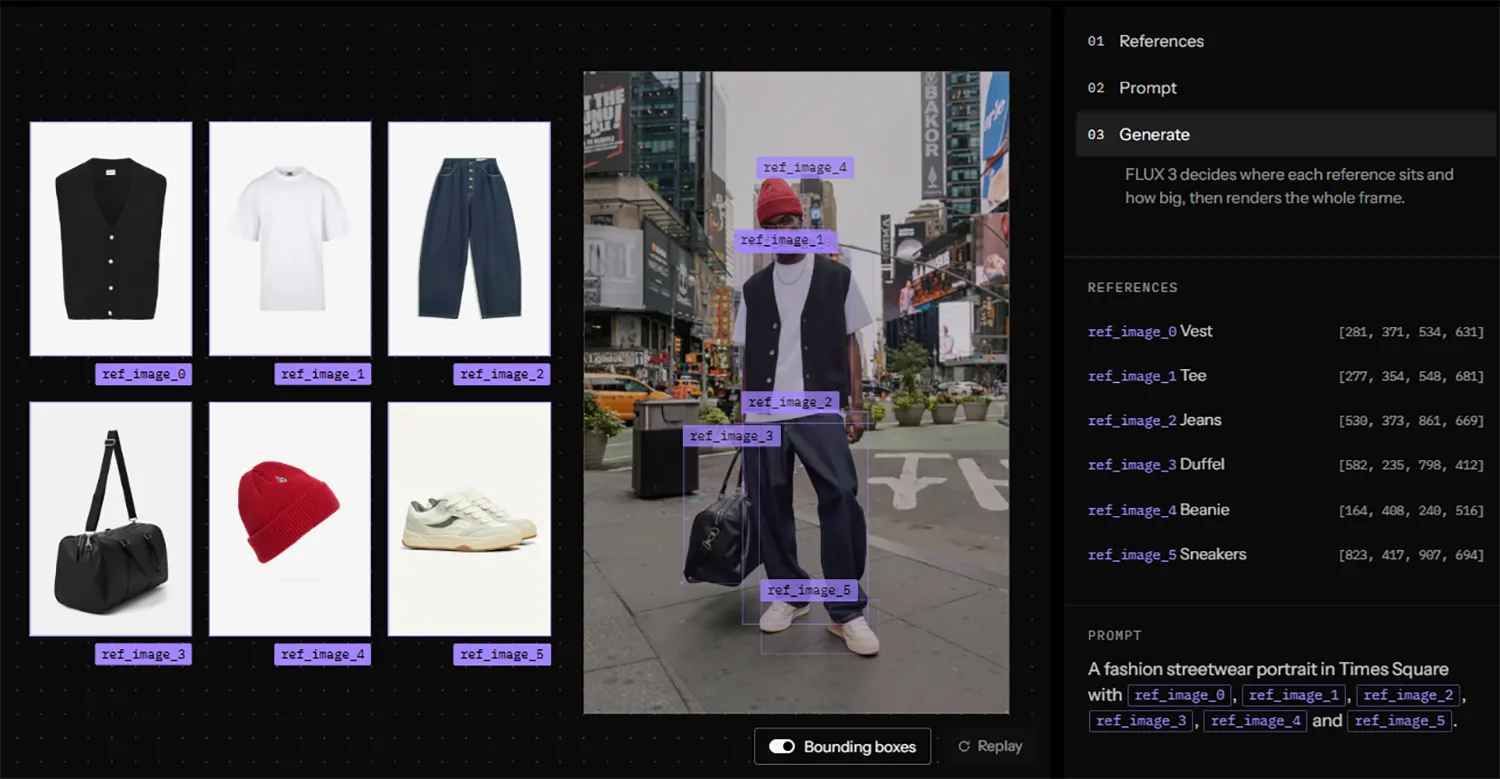Select the black duffel bag reference thumbnail
Viewport: 1500px width, 779px height.
(111, 519)
